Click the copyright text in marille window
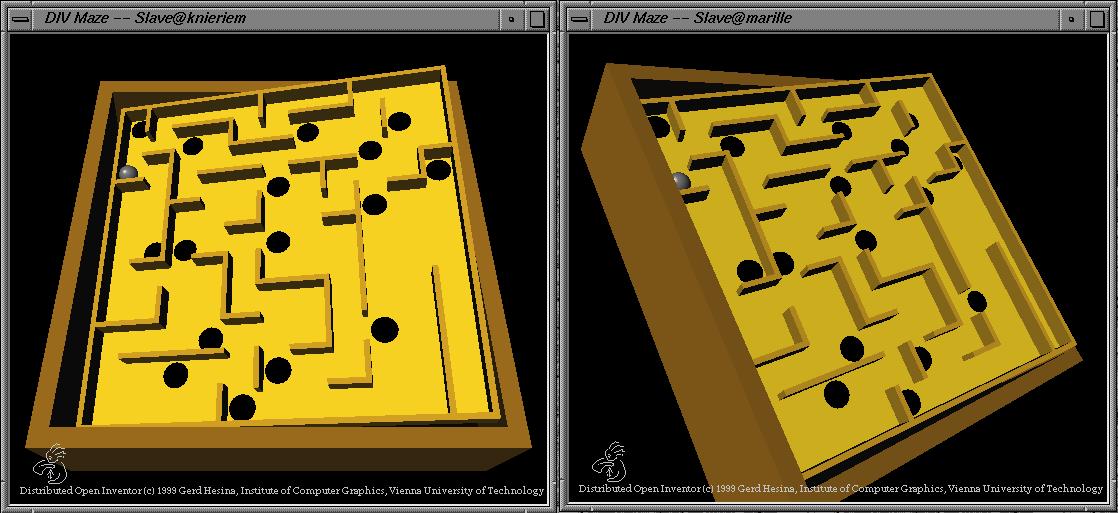The height and width of the screenshot is (513, 1118). tap(841, 489)
